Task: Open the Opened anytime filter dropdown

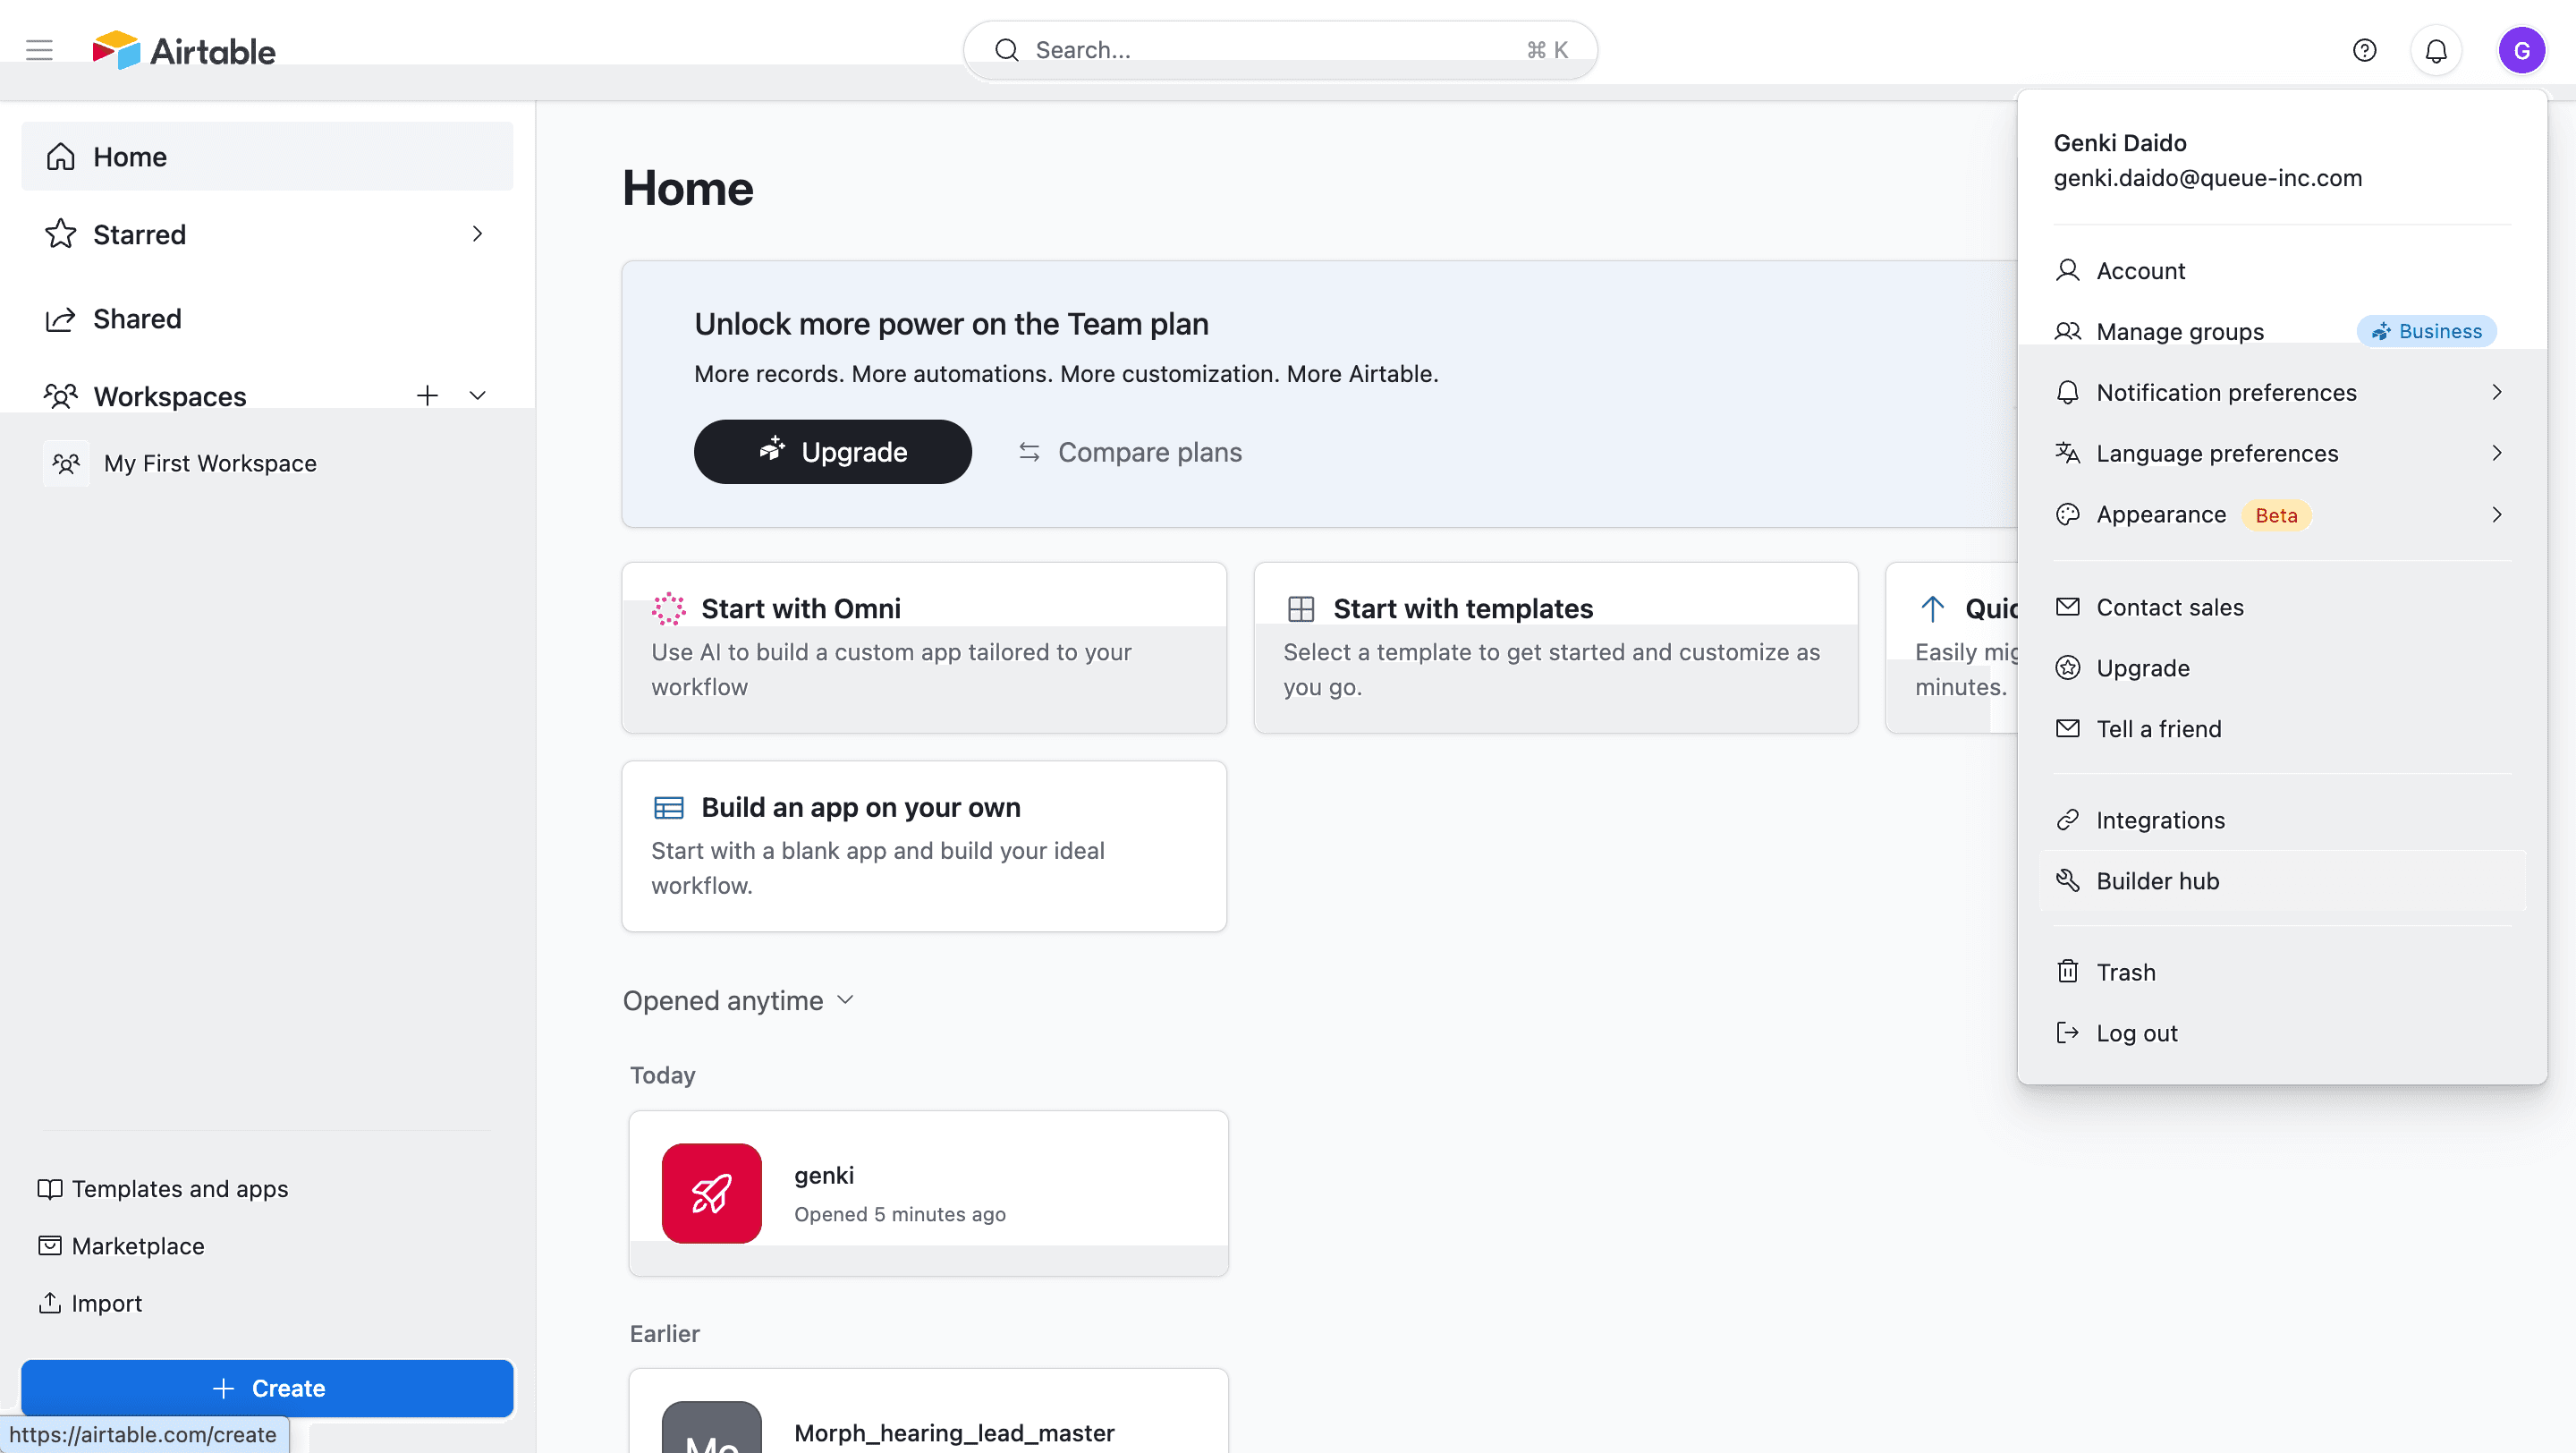Action: pos(738,1000)
